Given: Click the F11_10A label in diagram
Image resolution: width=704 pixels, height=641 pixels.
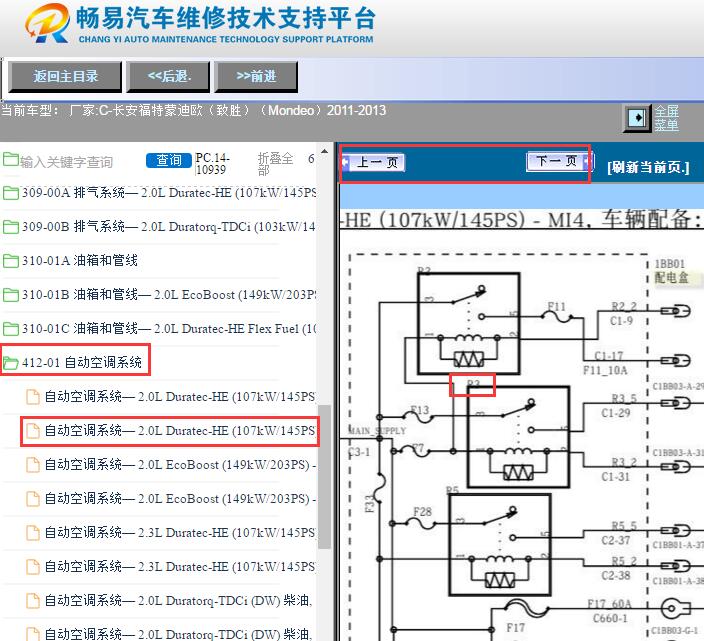Looking at the screenshot, I should [x=605, y=370].
